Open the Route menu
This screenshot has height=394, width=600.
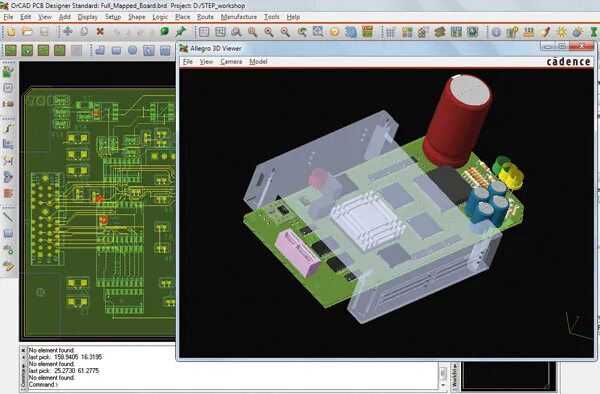tap(205, 17)
